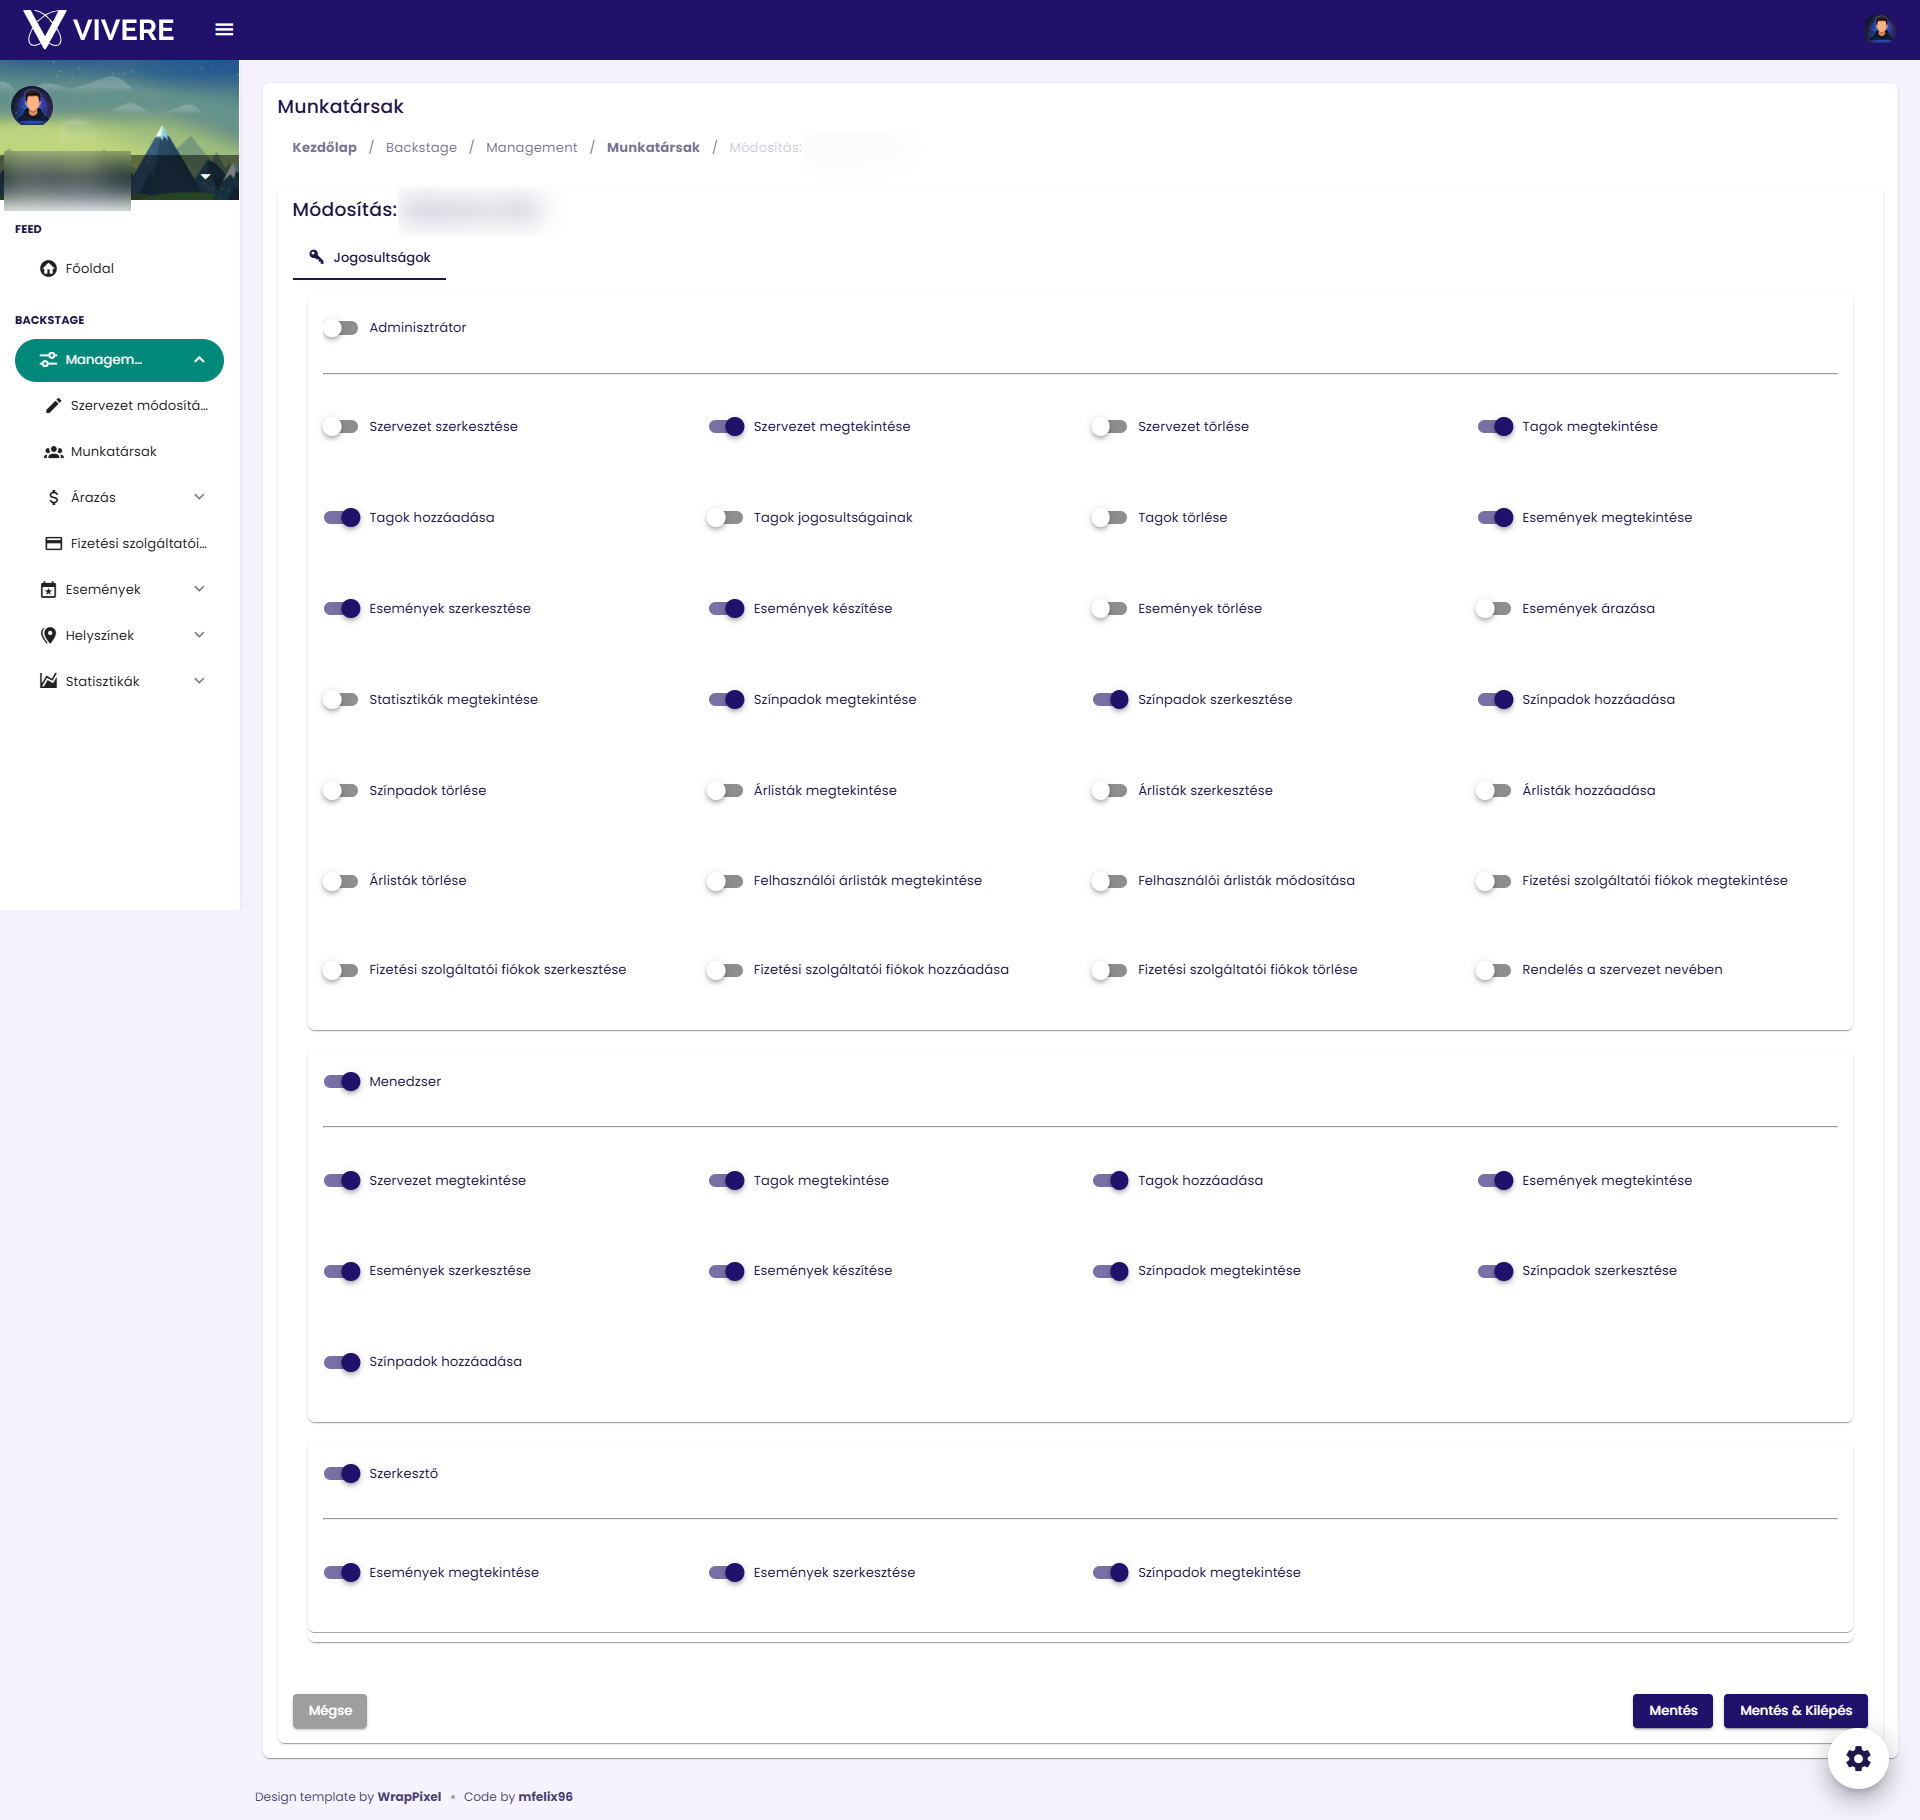The image size is (1920, 1820).
Task: Open Munkatársak sidebar item
Action: point(119,452)
